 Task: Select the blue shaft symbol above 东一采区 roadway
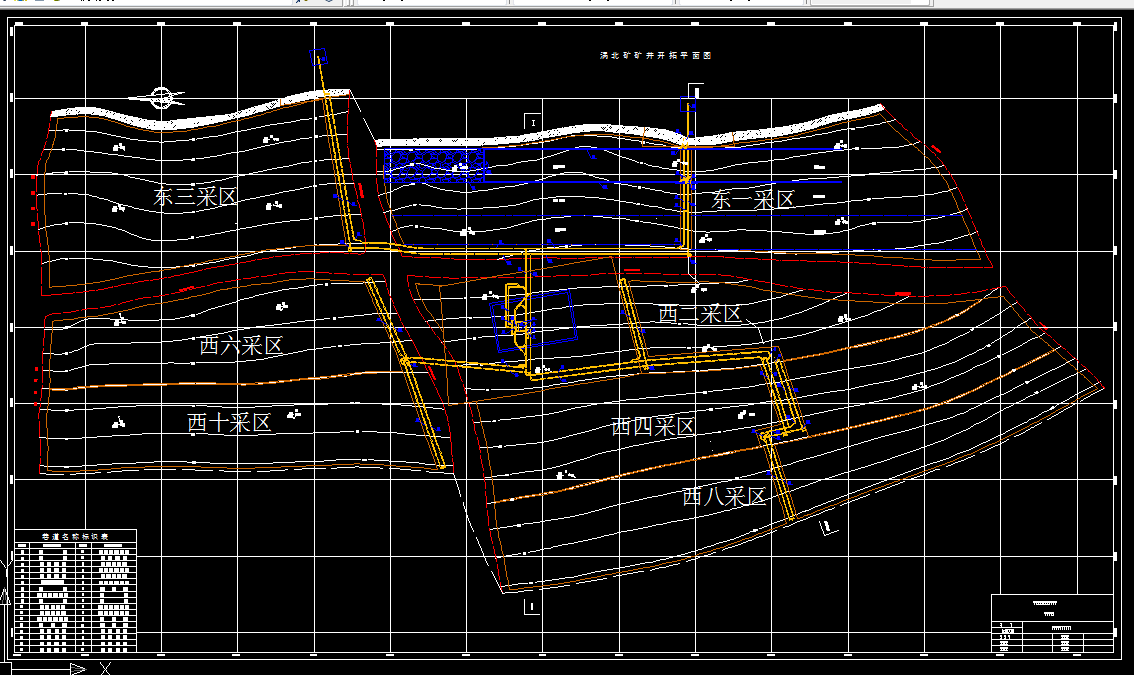688,105
